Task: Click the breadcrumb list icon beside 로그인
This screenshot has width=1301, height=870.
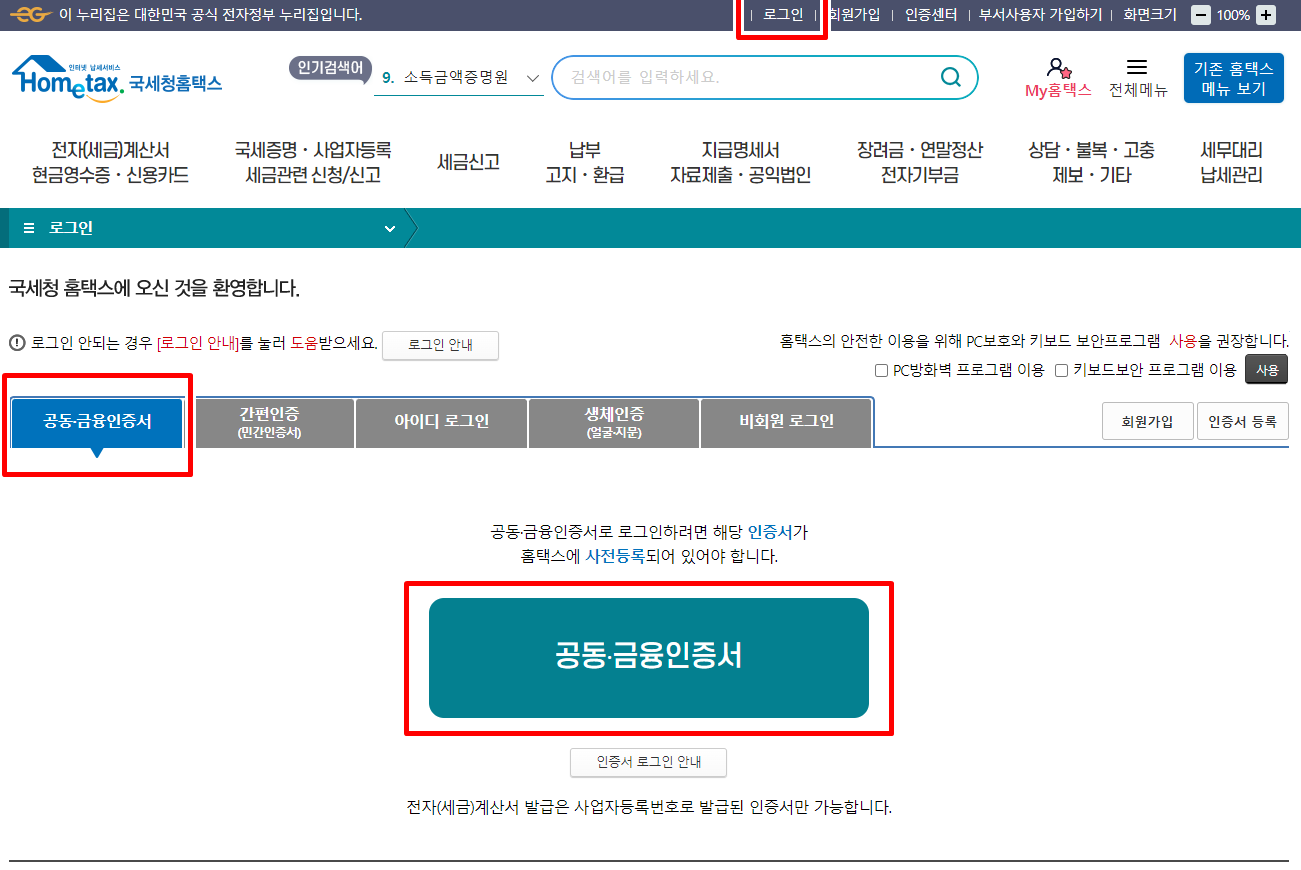Action: [x=29, y=228]
